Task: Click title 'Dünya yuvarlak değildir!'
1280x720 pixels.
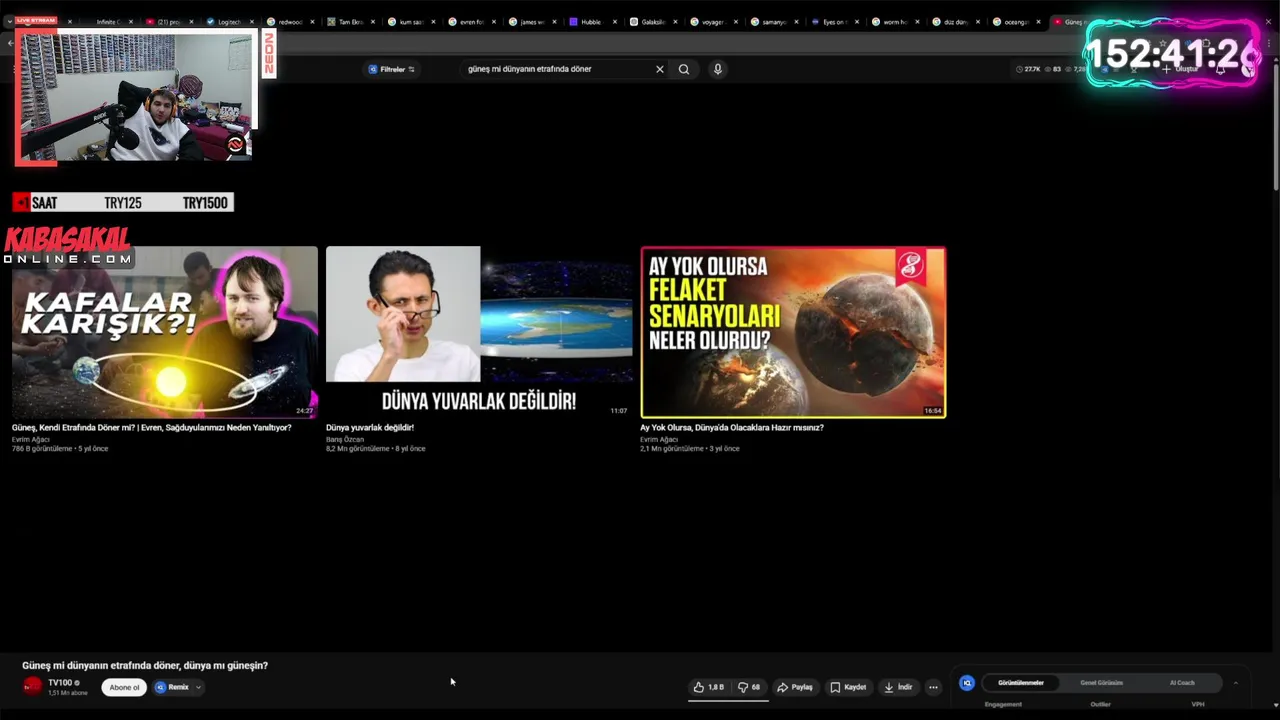Action: 370,427
